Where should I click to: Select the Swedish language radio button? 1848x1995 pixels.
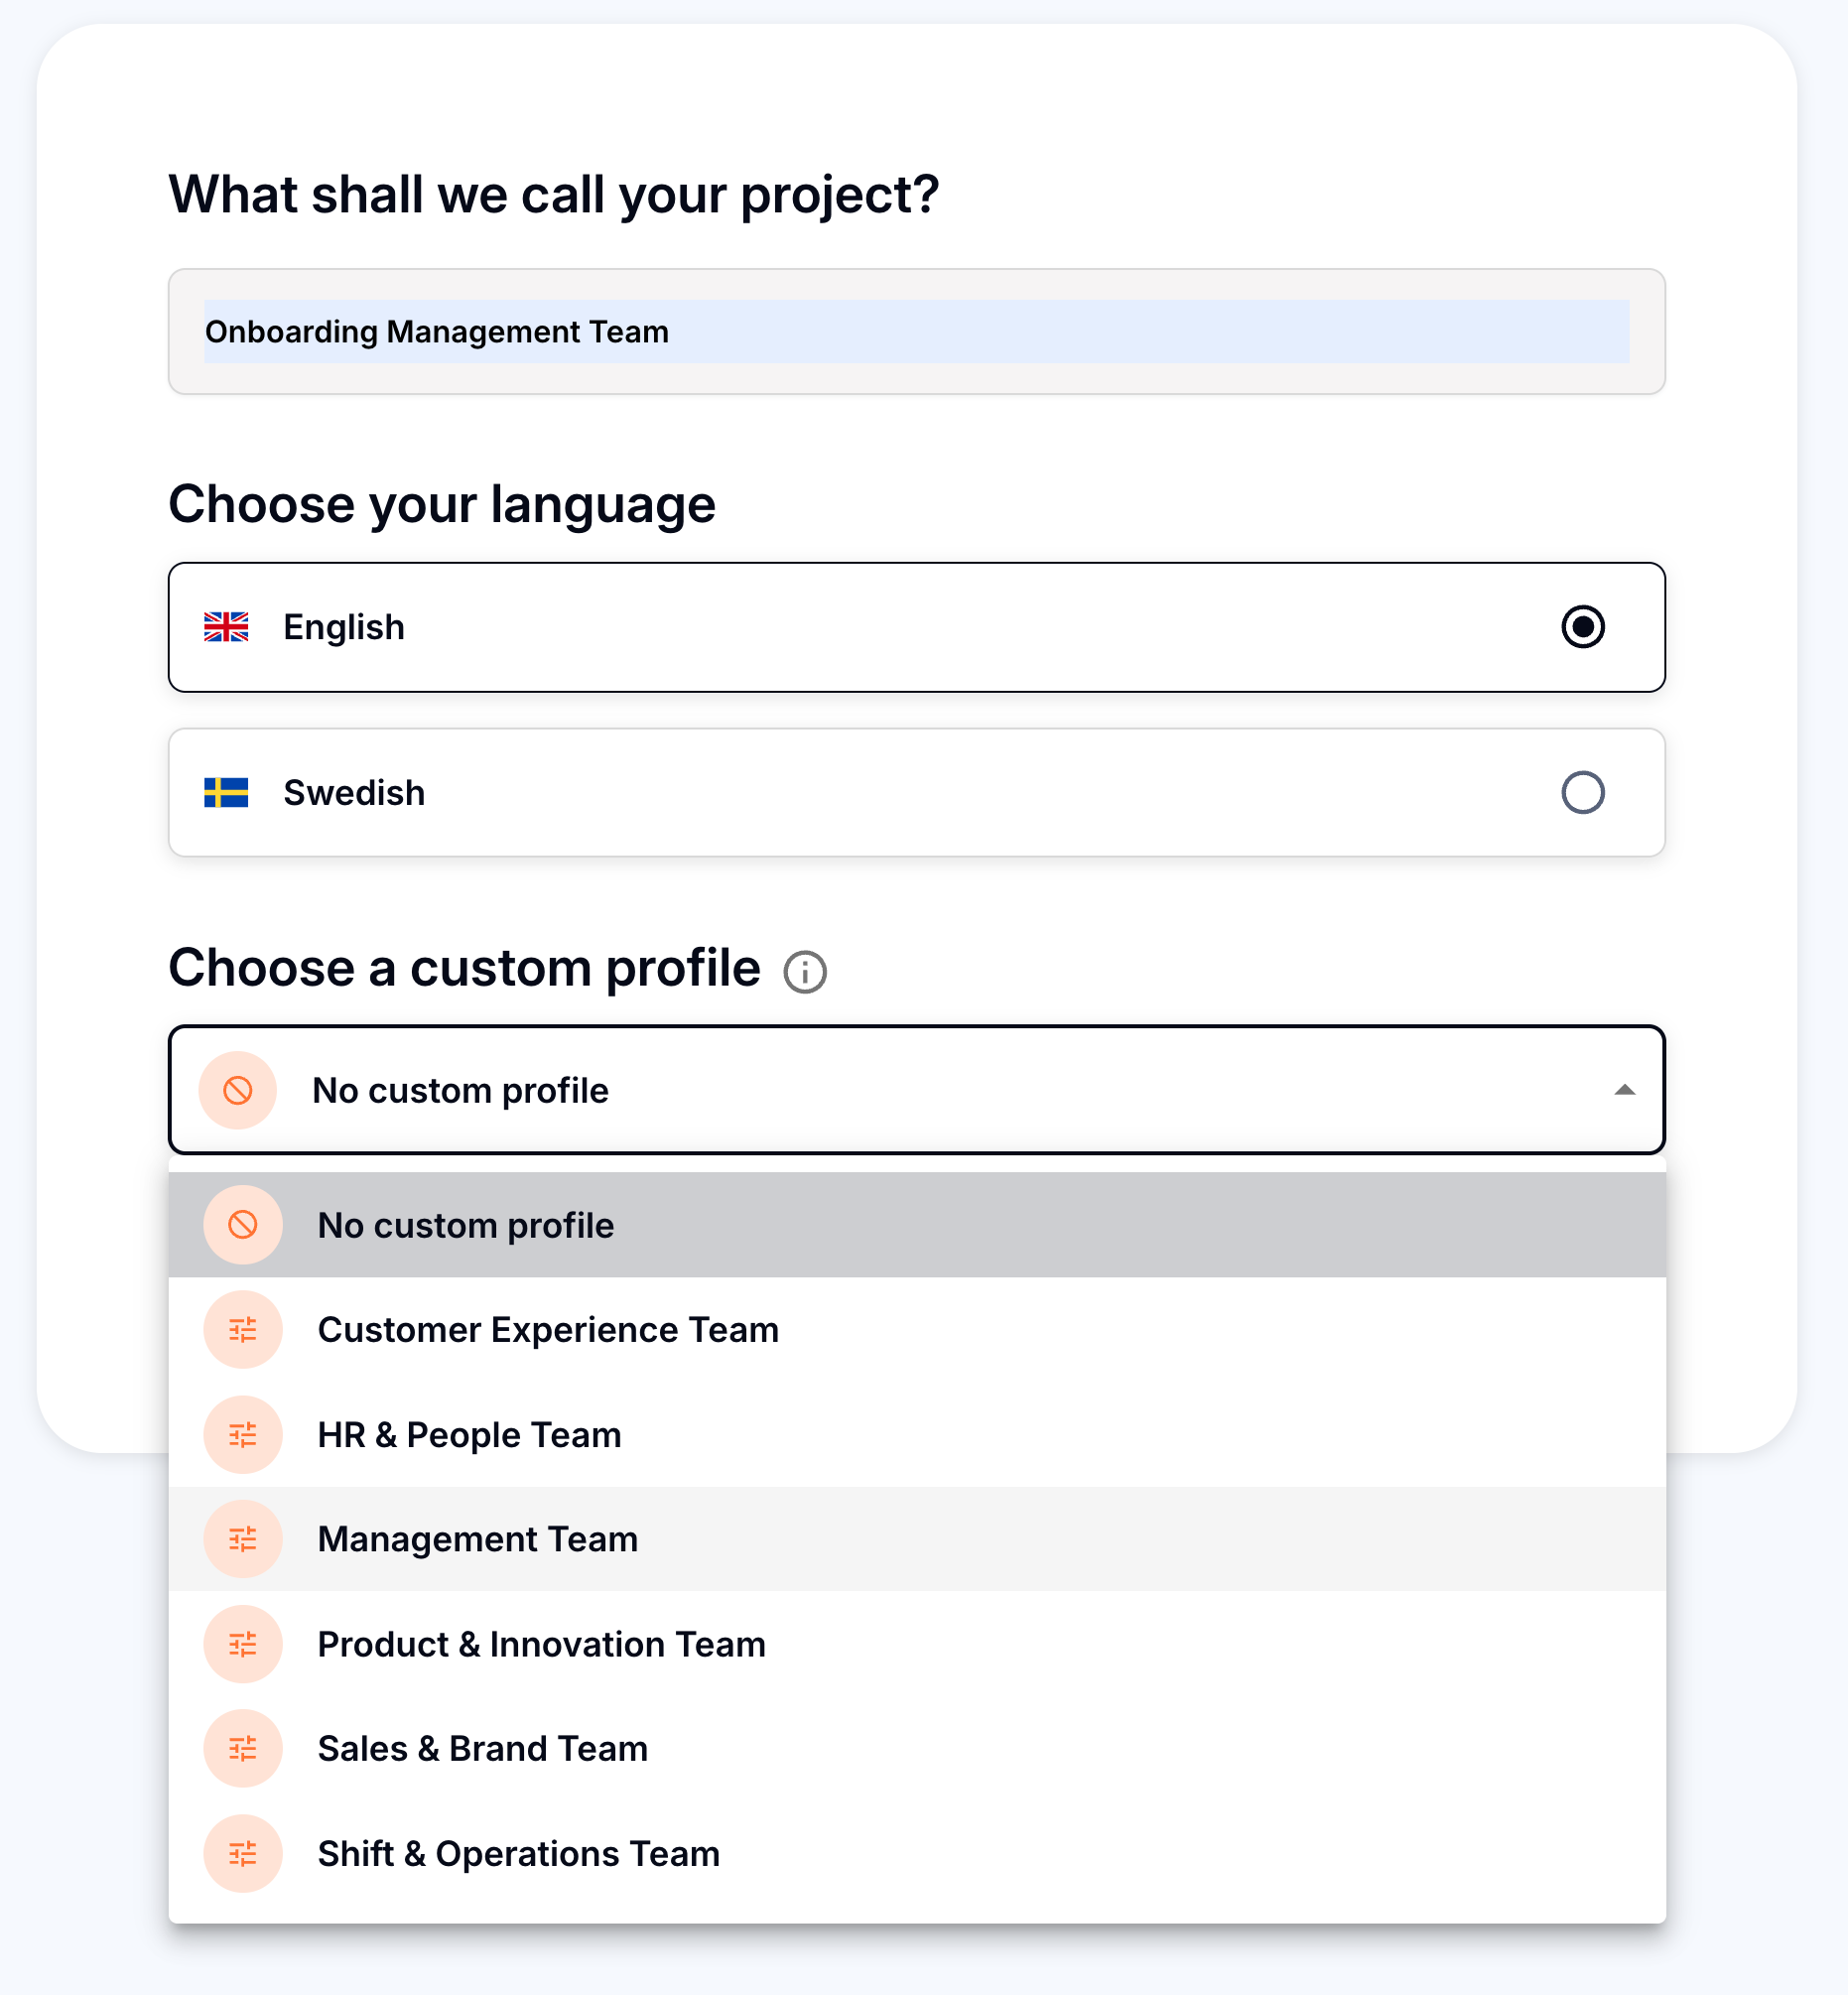pyautogui.click(x=1582, y=793)
